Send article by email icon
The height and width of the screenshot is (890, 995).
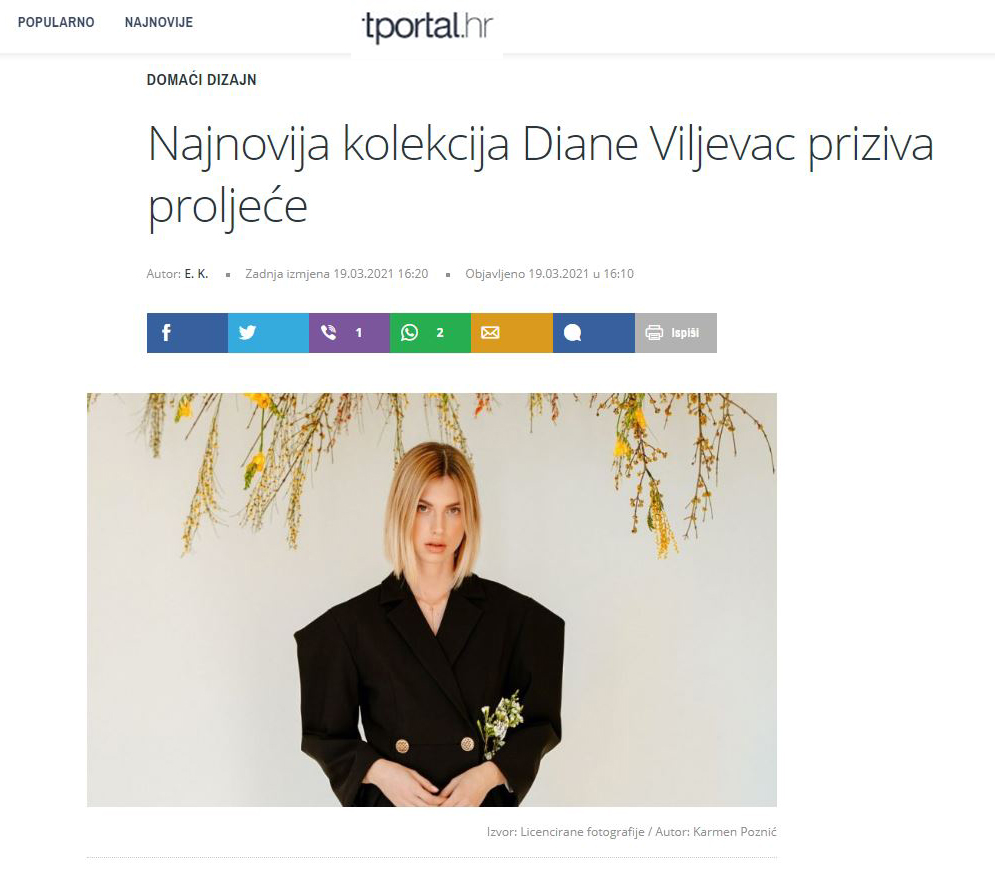[x=490, y=332]
